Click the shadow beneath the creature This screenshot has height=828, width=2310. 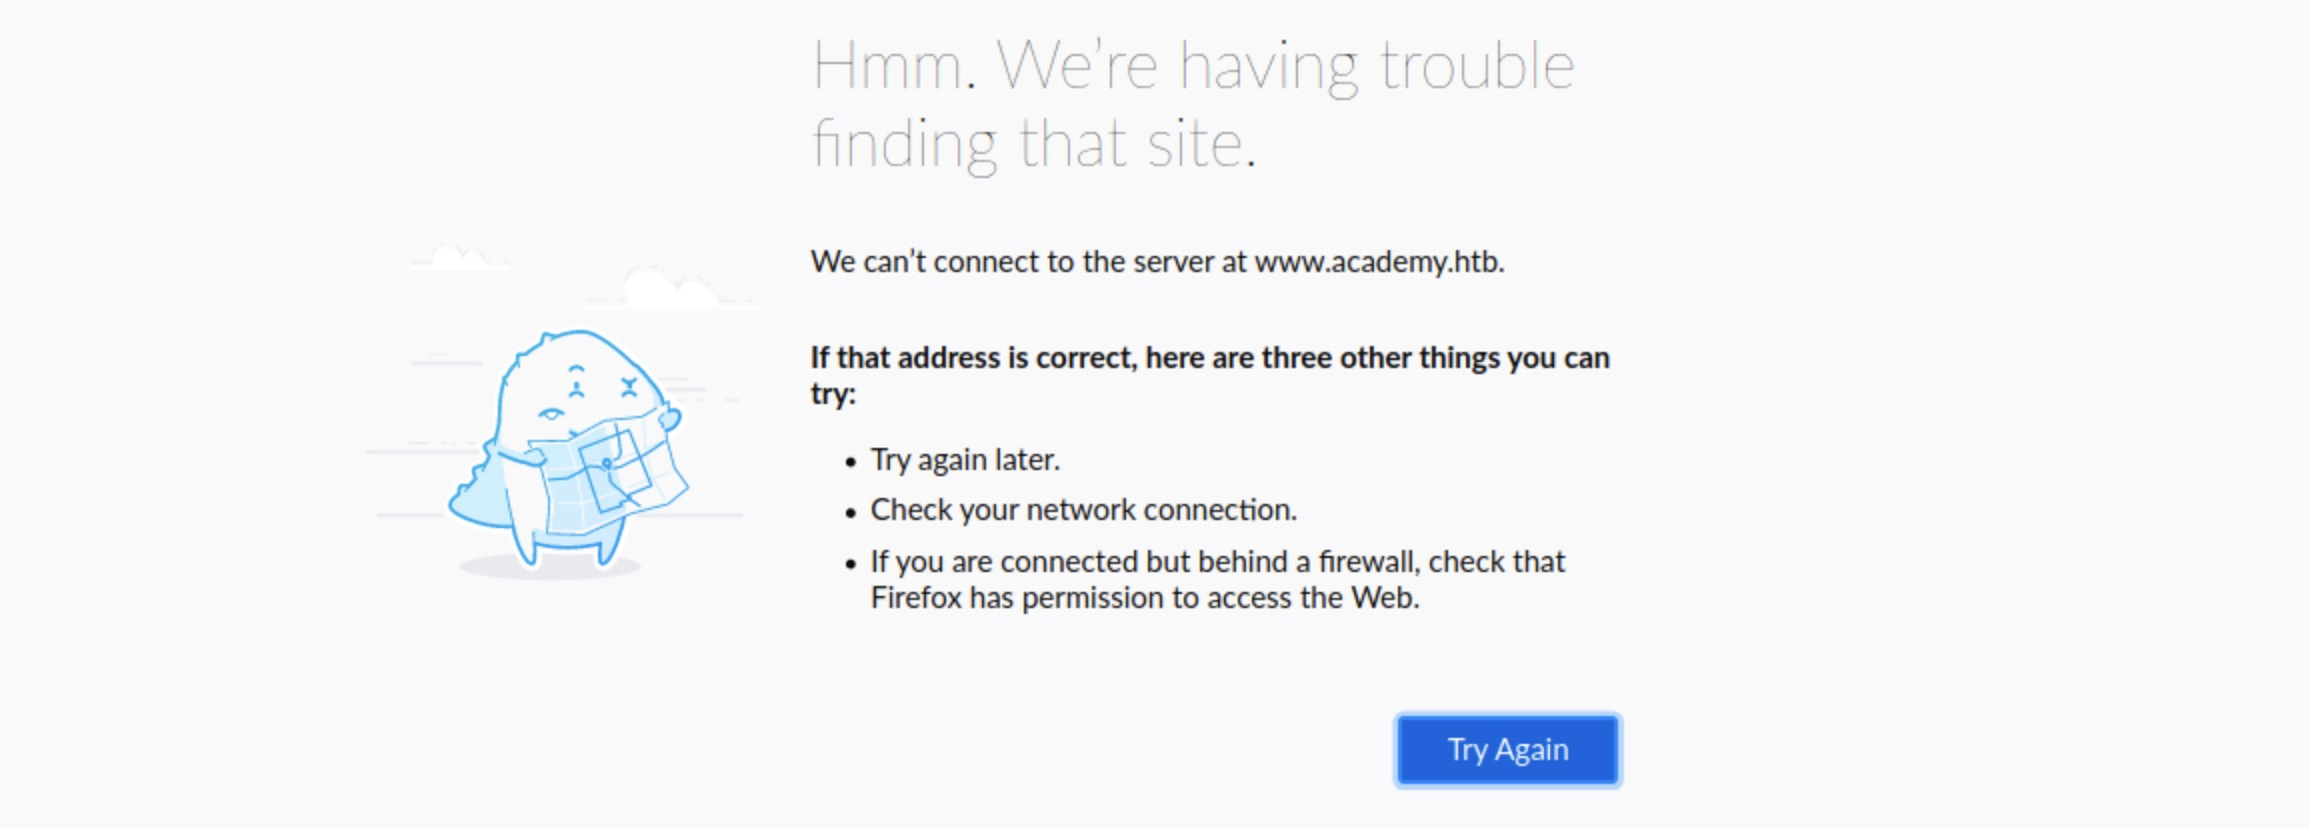pyautogui.click(x=550, y=568)
